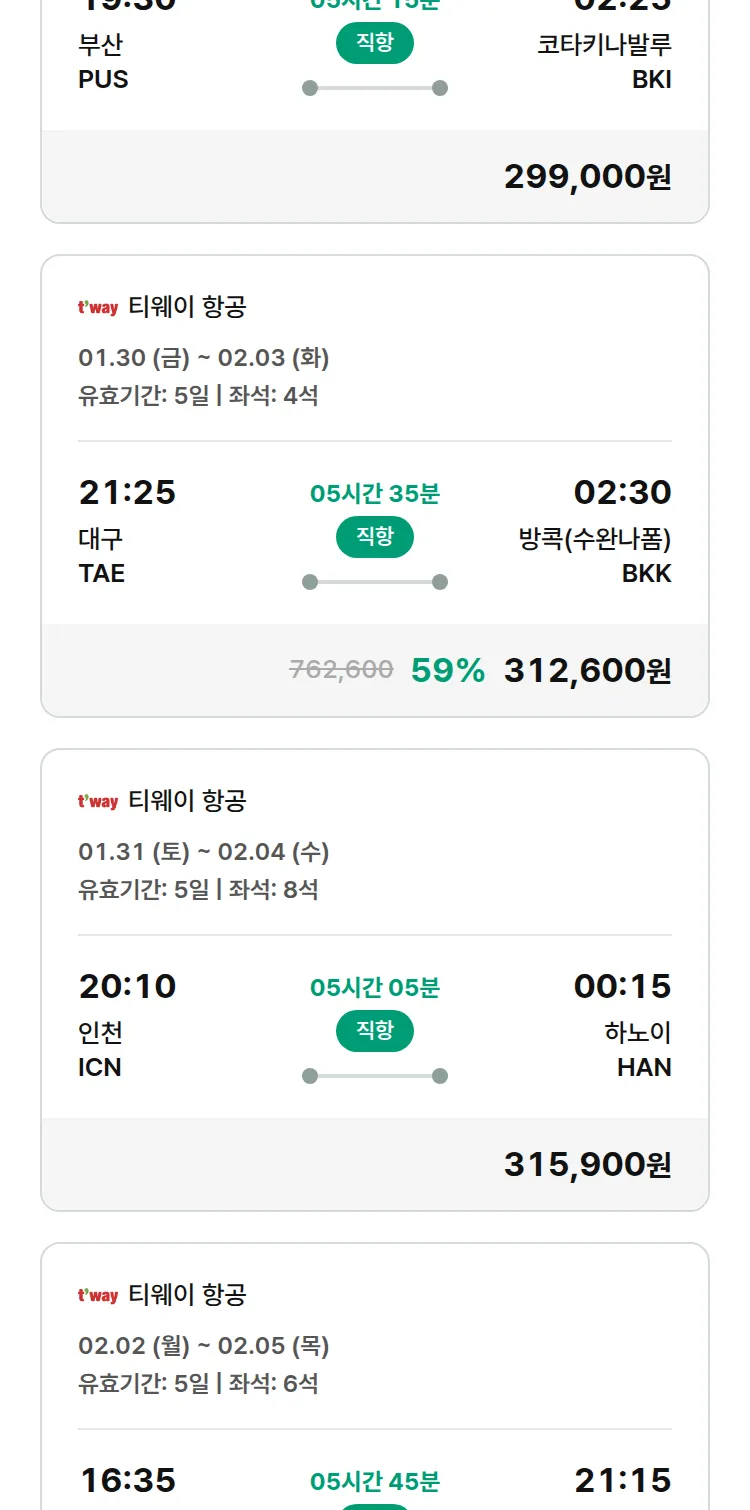Click the t'way logo on the Incheon–Hanoi card
Screen dimensions: 750x1510
pyautogui.click(x=98, y=801)
